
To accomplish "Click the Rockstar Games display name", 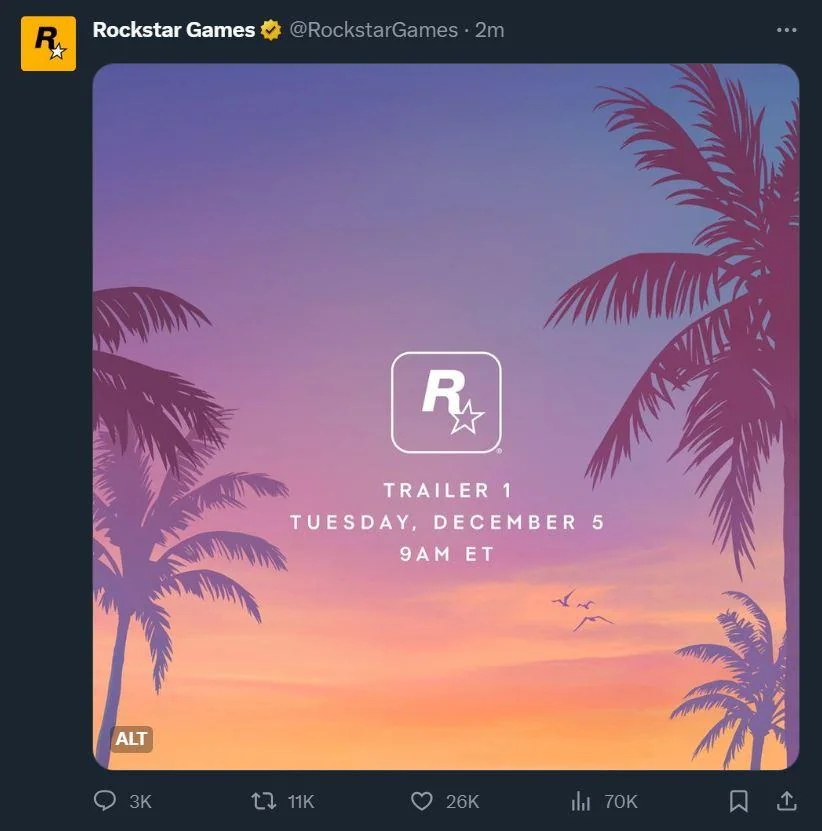I will click(x=173, y=30).
